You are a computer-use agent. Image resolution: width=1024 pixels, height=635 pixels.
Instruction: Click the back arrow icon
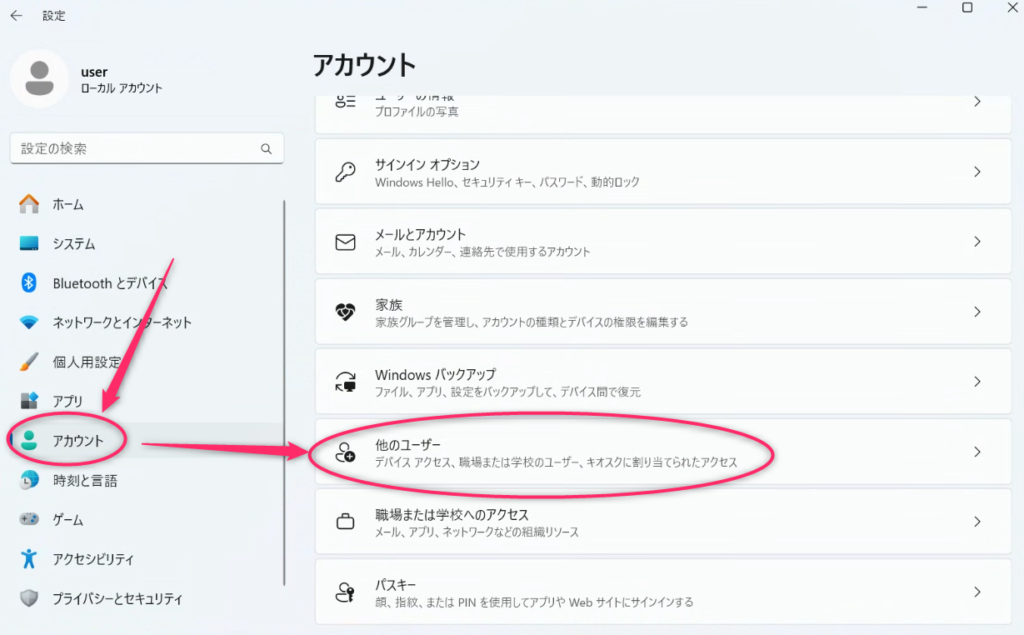(x=16, y=16)
